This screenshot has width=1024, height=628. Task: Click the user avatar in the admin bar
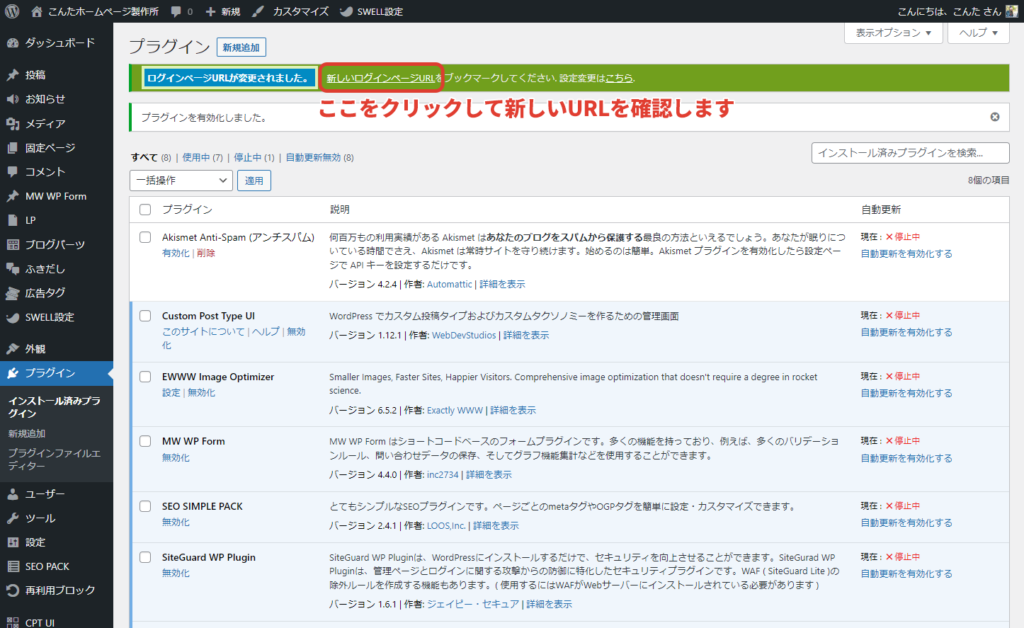click(1012, 11)
